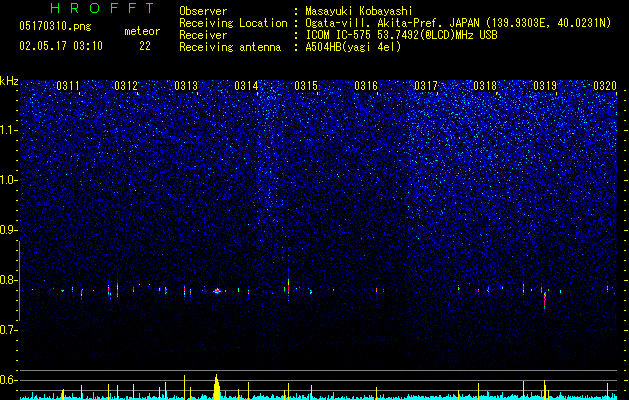Click the 0.7 frequency axis label
The image size is (629, 400).
(9, 330)
